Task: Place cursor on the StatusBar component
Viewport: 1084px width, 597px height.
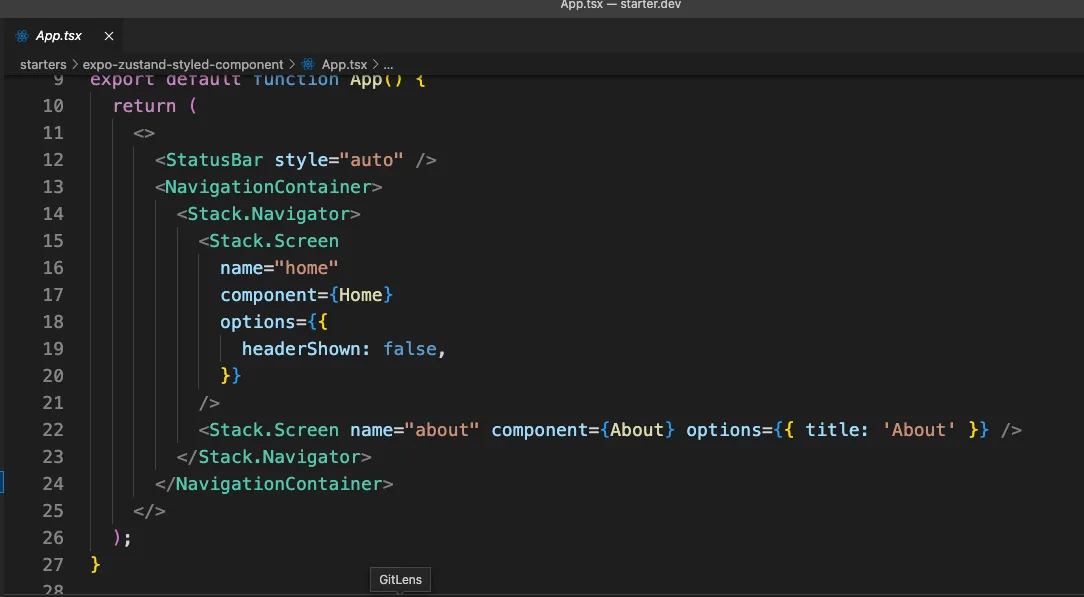Action: (x=216, y=159)
